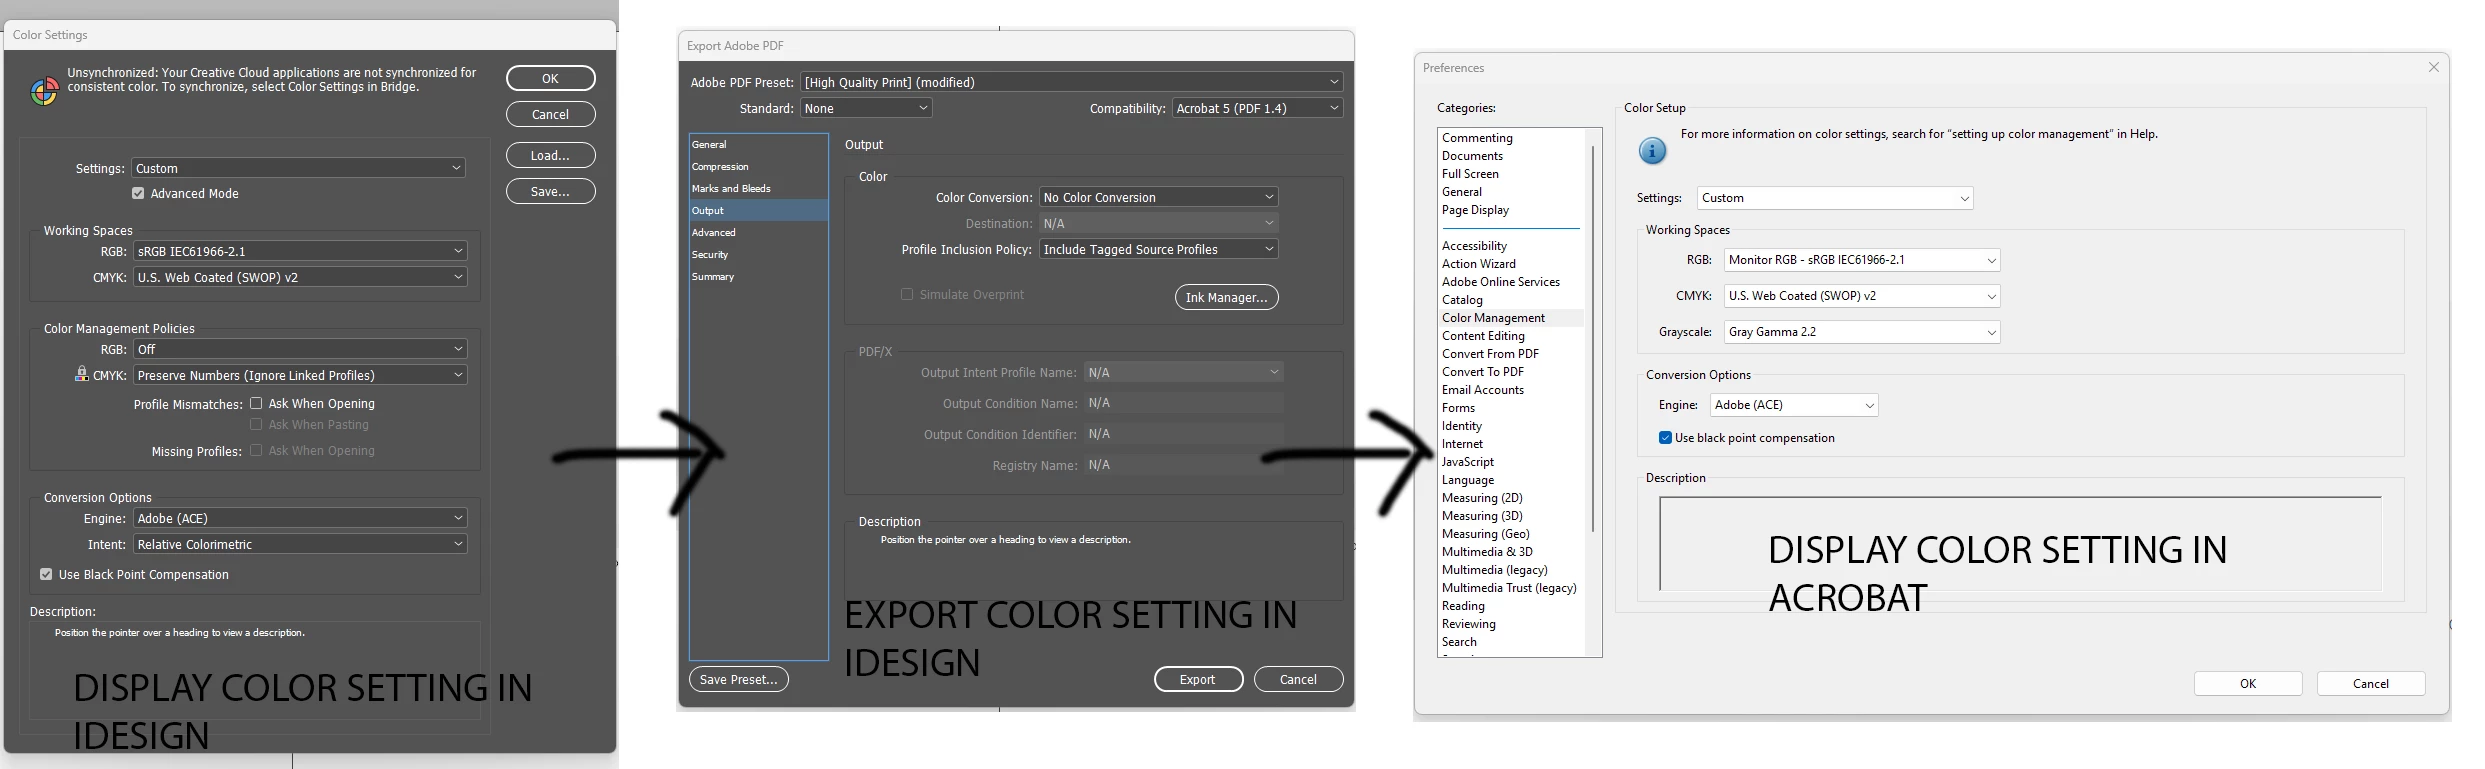Click the Save... button in Color Settings
2485x769 pixels.
click(551, 191)
